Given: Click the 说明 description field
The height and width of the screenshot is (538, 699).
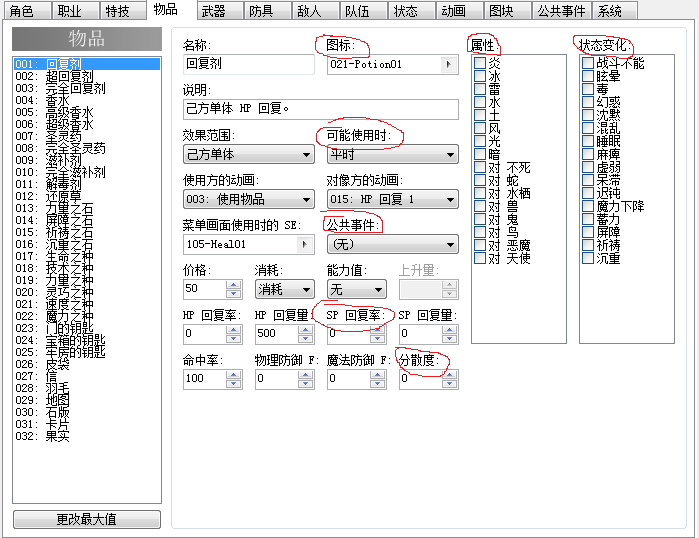Looking at the screenshot, I should point(321,110).
